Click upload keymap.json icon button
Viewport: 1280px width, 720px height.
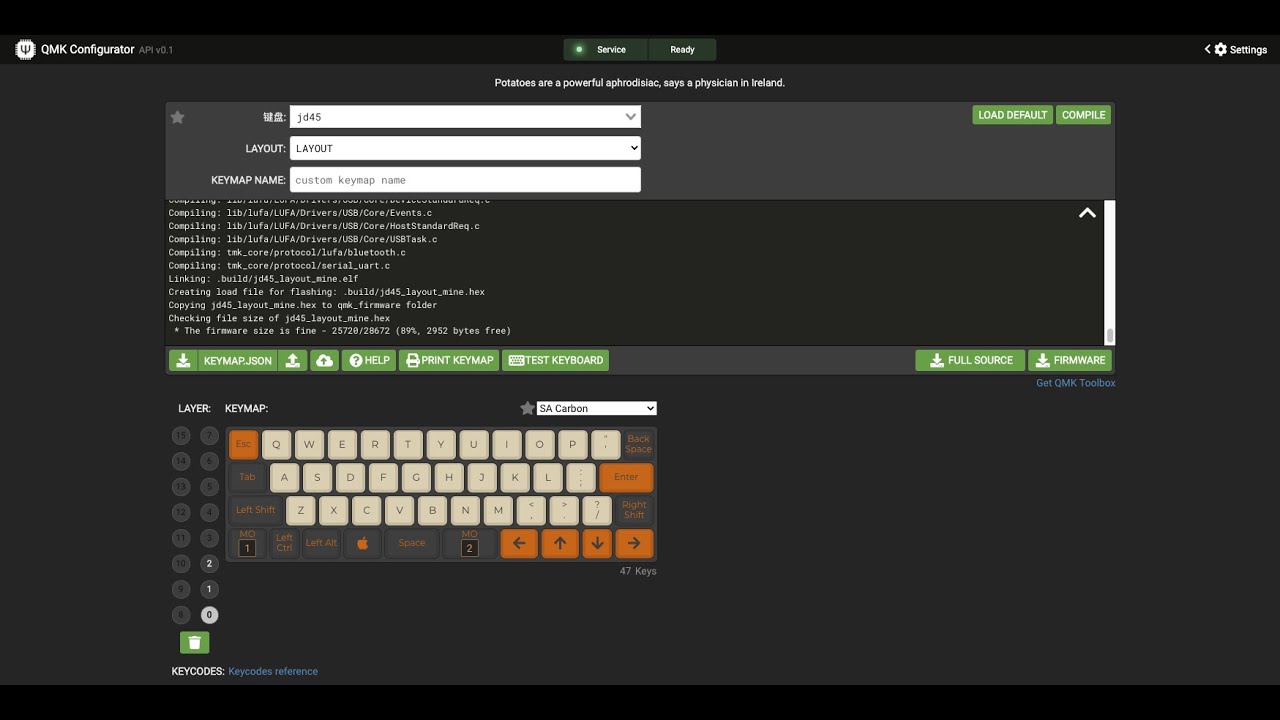click(293, 360)
